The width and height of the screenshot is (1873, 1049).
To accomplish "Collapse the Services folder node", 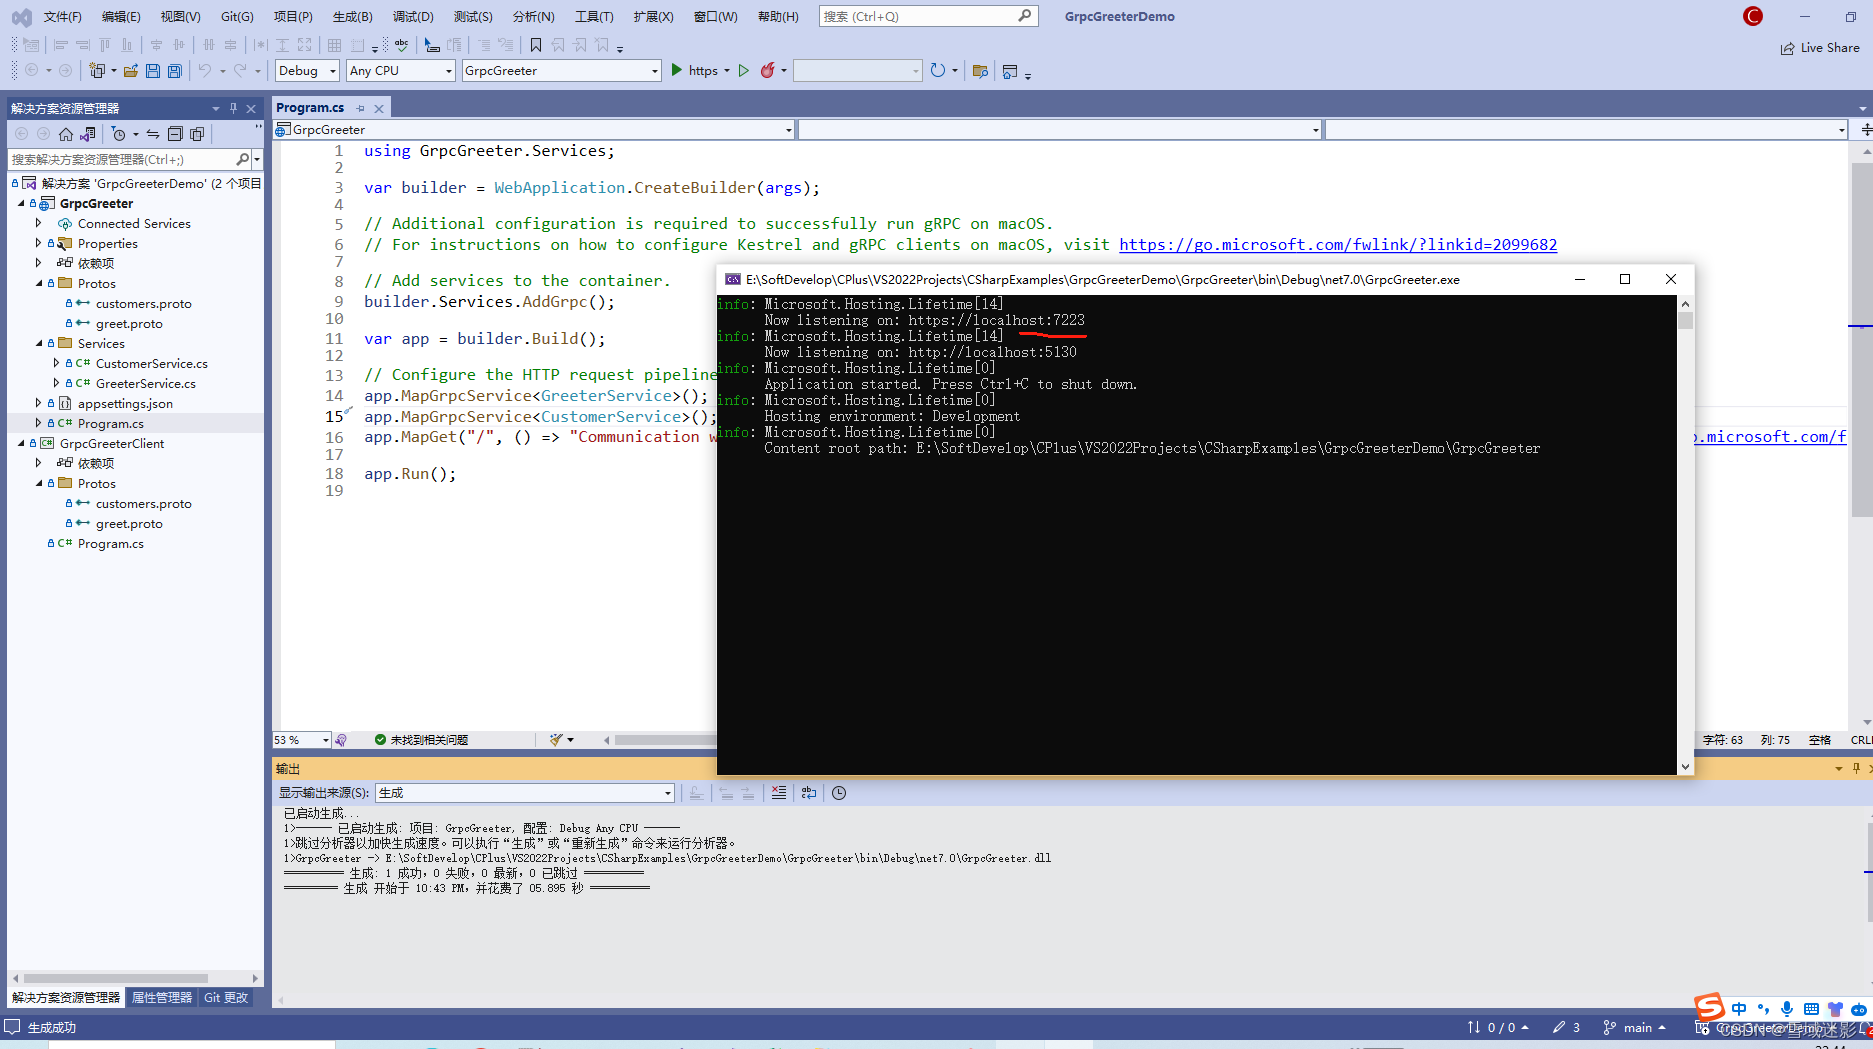I will click(x=39, y=343).
